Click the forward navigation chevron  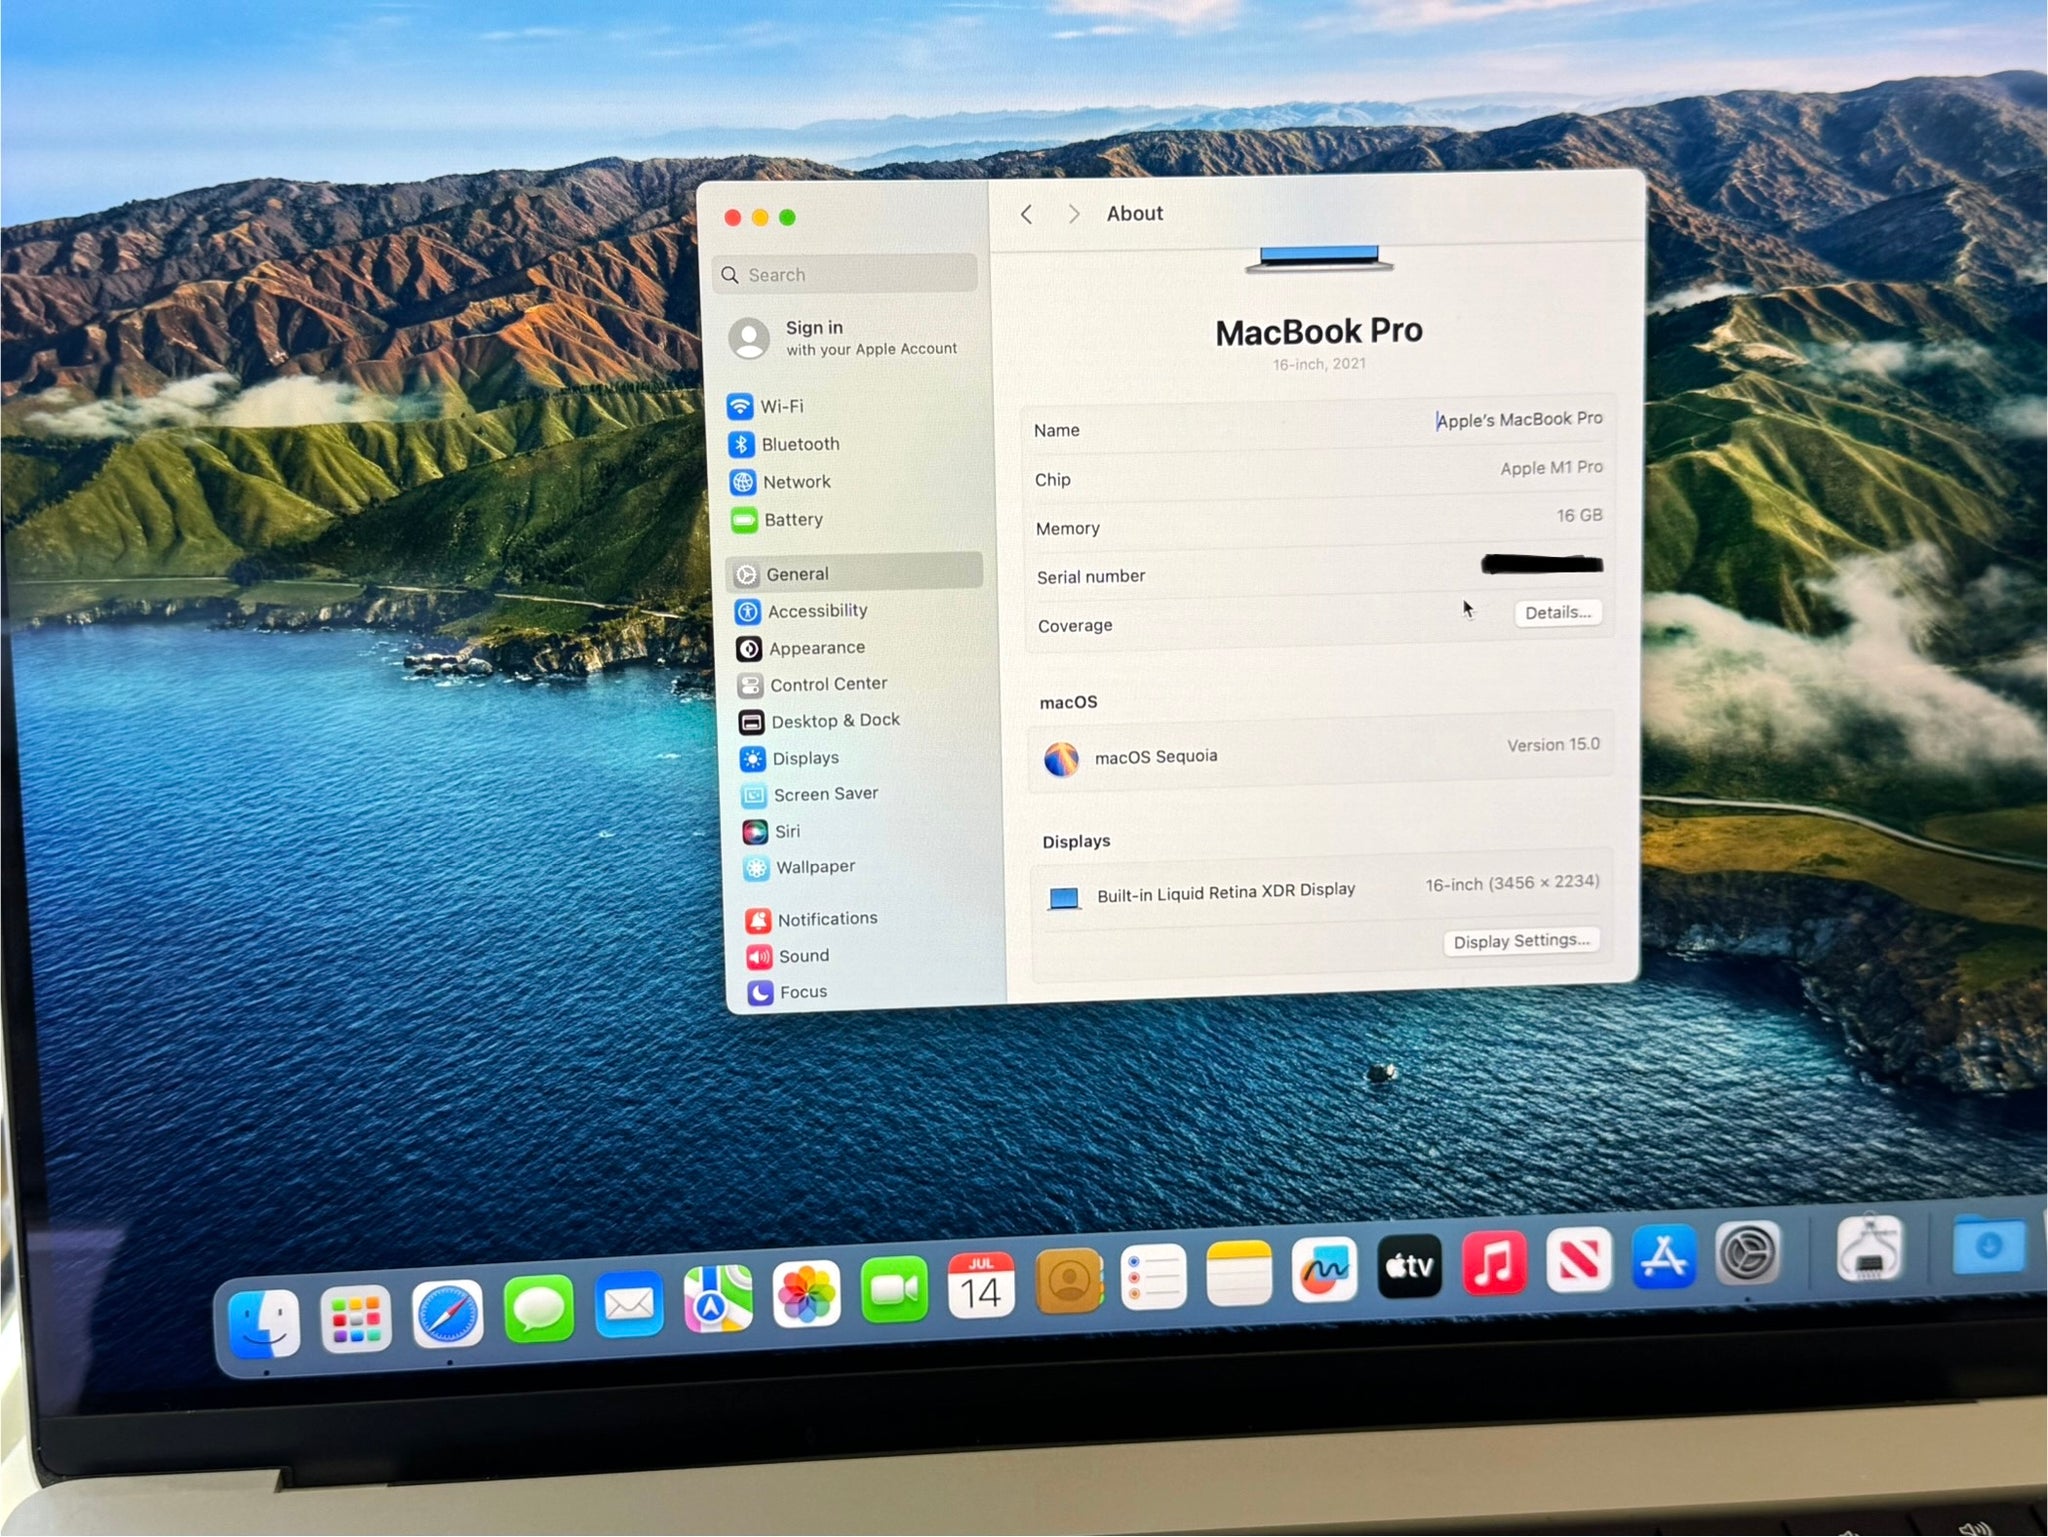pos(1074,214)
